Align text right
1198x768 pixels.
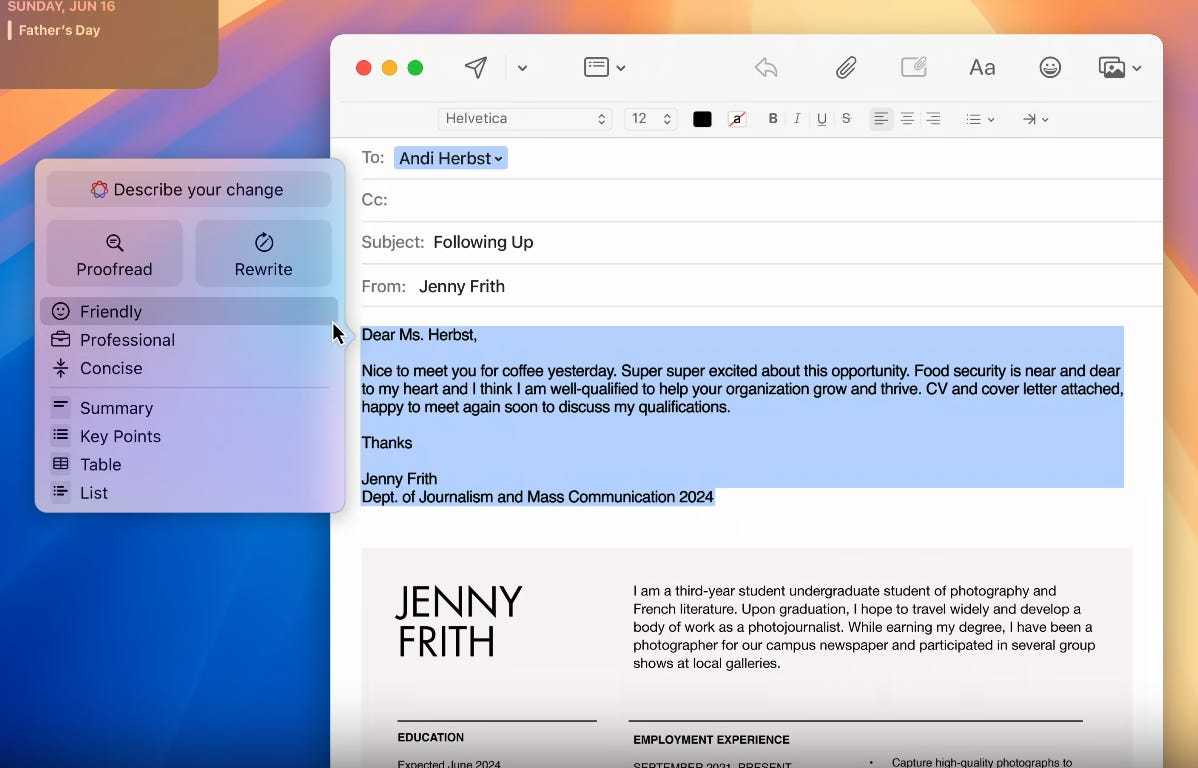[x=933, y=118]
